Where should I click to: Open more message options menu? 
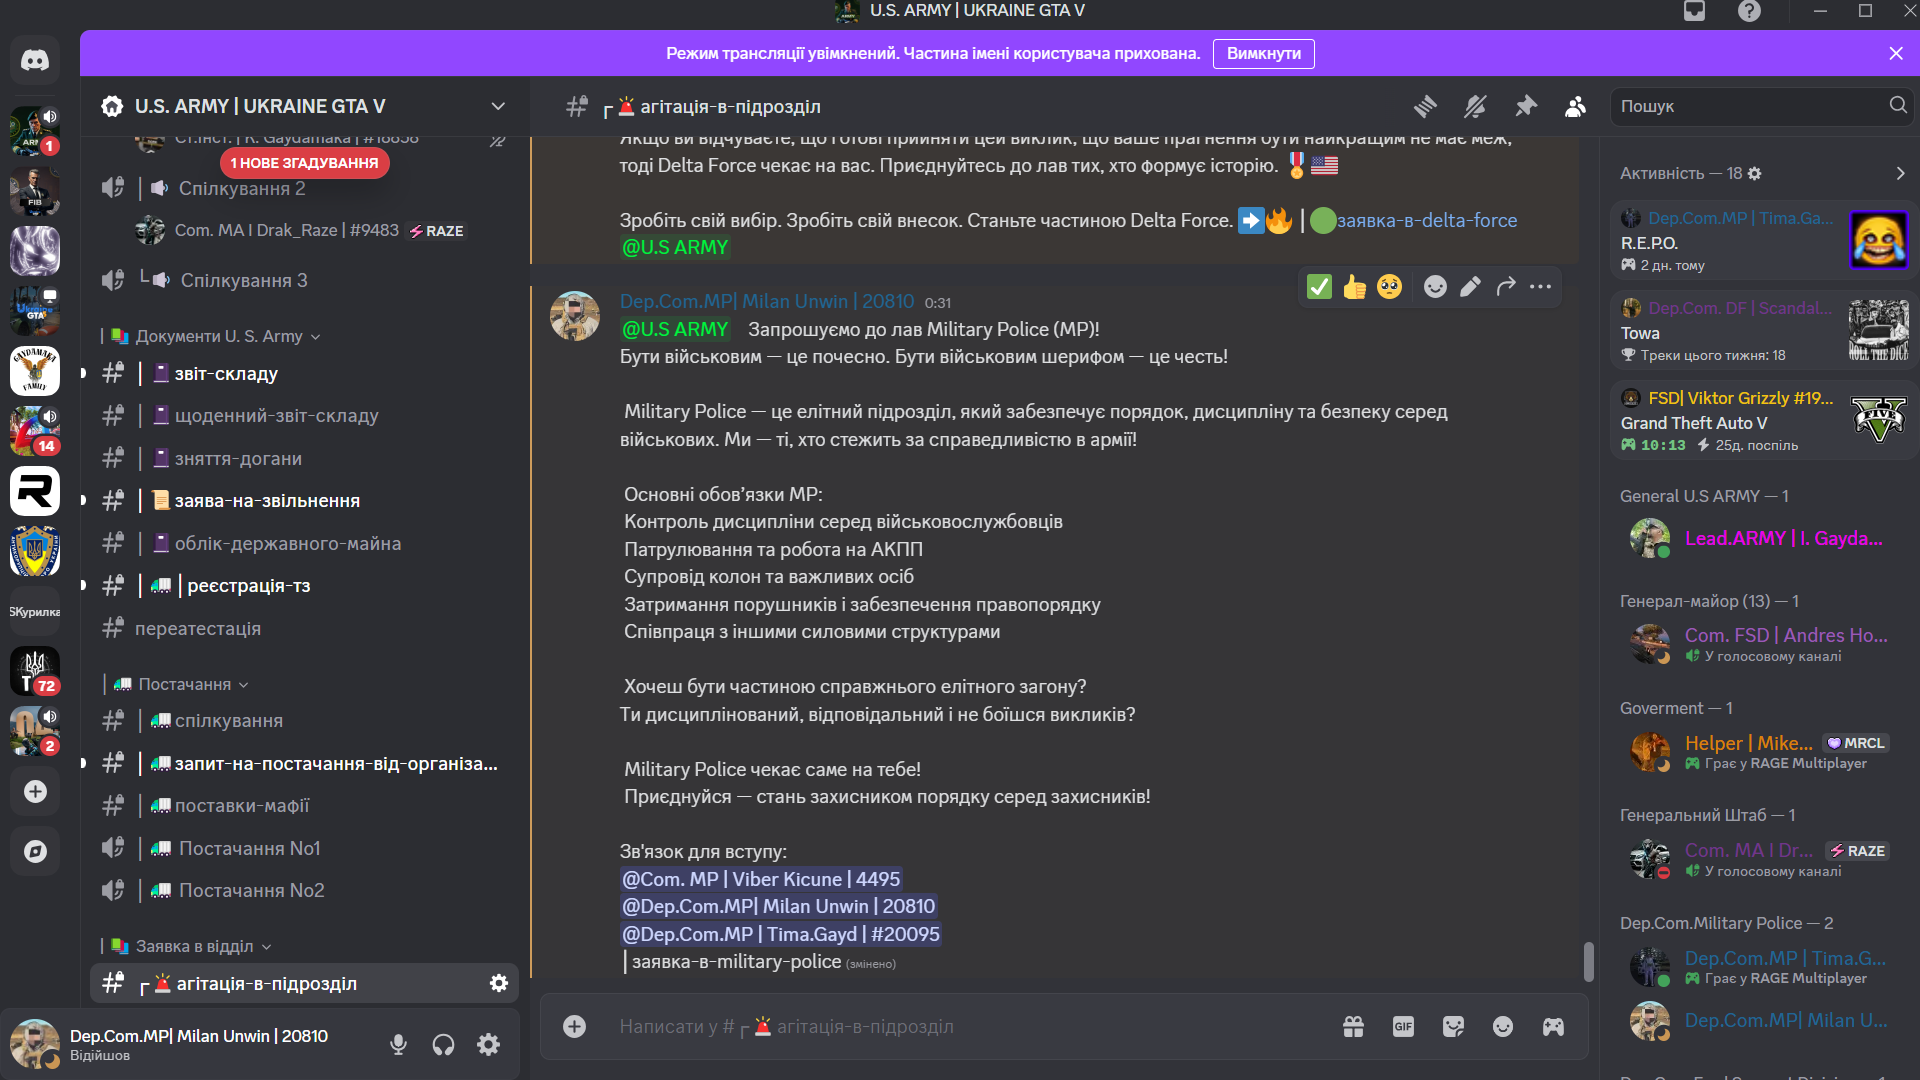tap(1540, 287)
